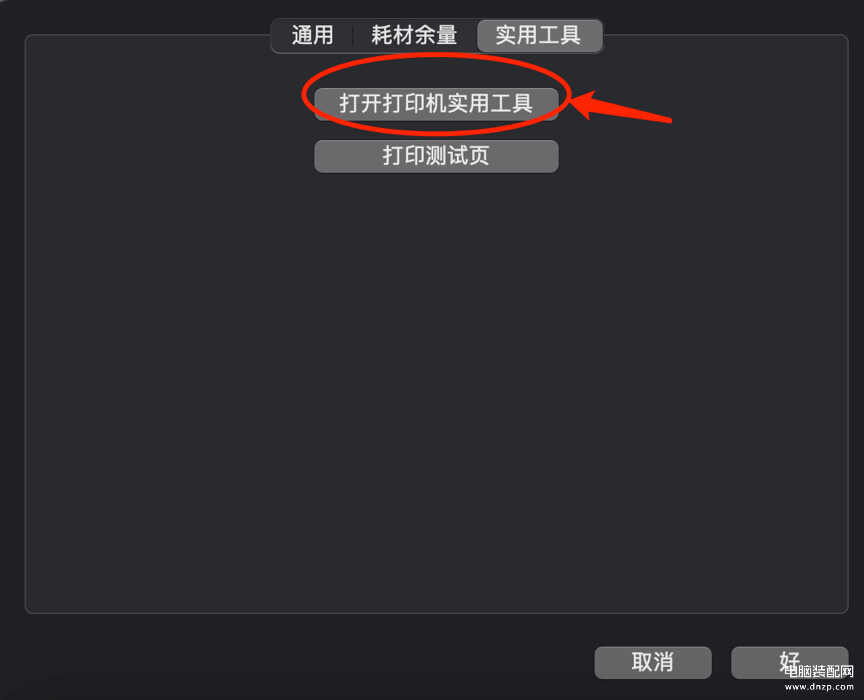Screen dimensions: 864x700
Task: Click the 电脑装配网 watermark logo
Action: [x=819, y=671]
